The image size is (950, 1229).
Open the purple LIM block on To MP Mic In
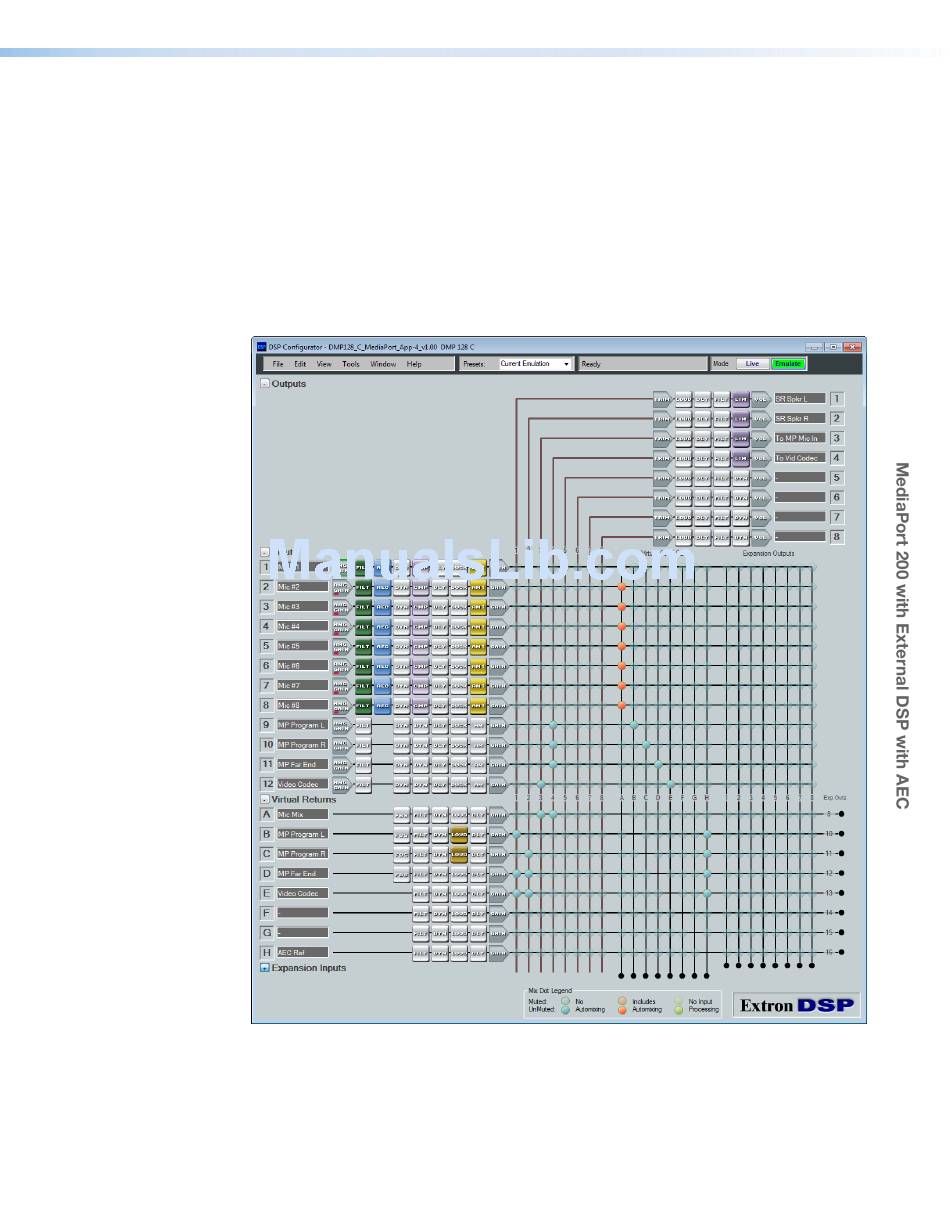741,438
